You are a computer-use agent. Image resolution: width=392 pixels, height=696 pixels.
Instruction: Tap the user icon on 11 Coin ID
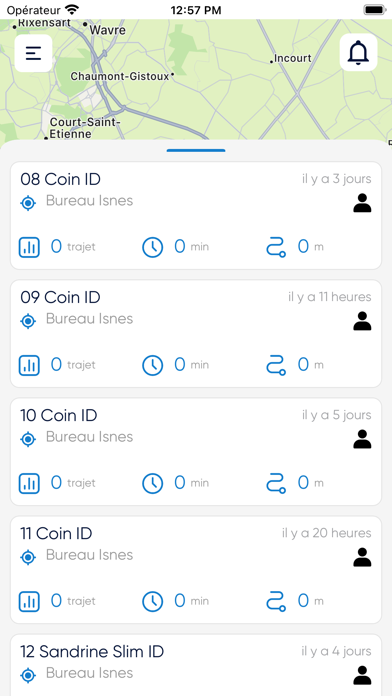(362, 557)
